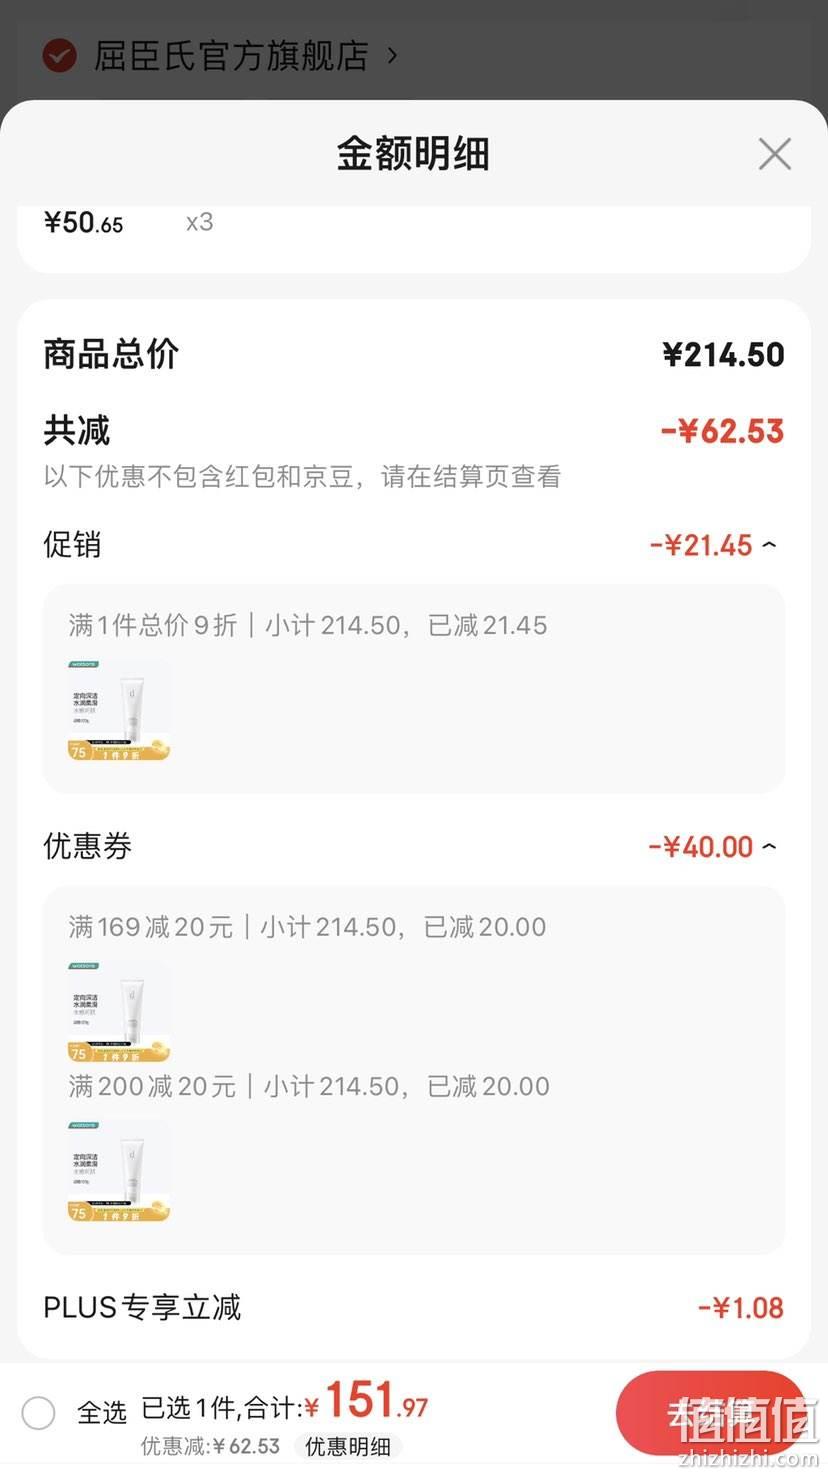
Task: Open product thumbnail under 满200减20元
Action: 119,1171
